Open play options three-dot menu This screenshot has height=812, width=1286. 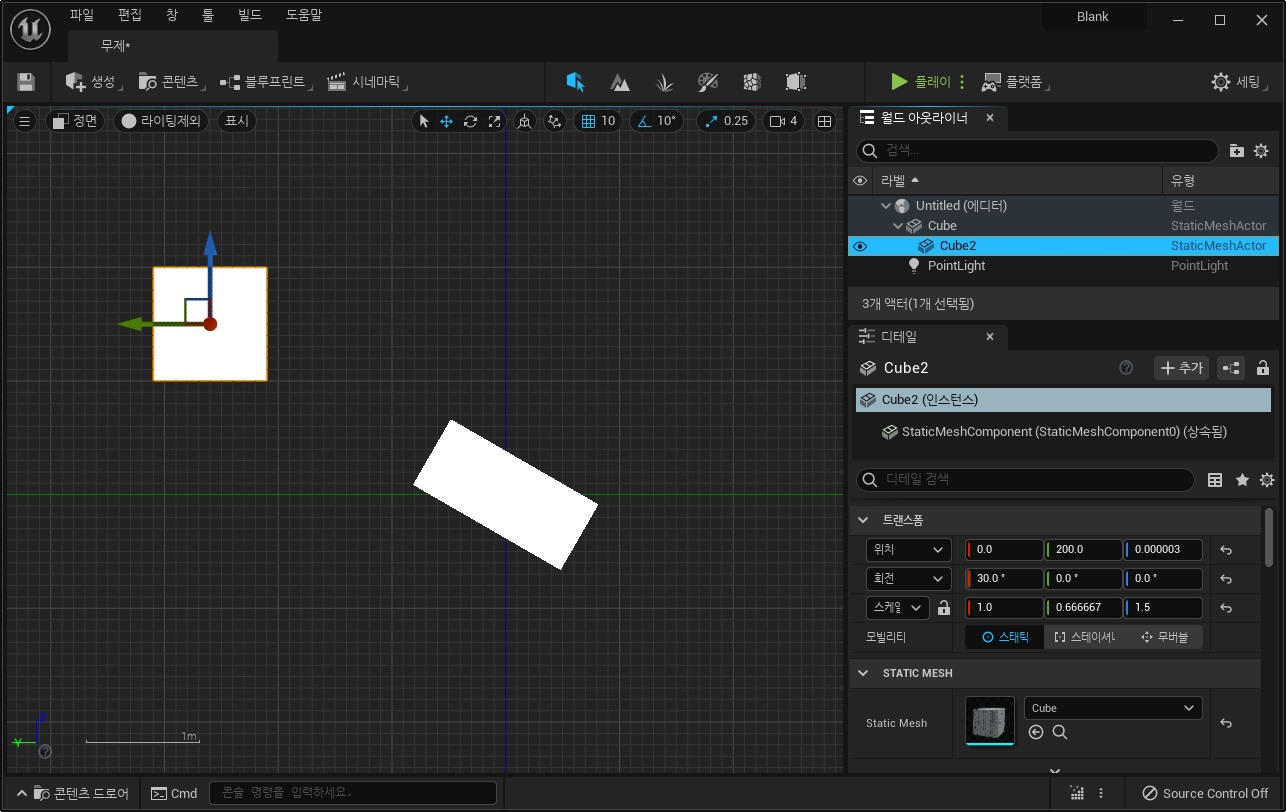click(x=962, y=82)
